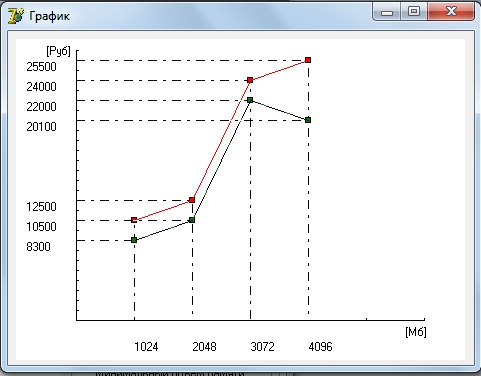Click the Y-axis label 22000
Image resolution: width=481 pixels, height=376 pixels.
click(x=41, y=107)
